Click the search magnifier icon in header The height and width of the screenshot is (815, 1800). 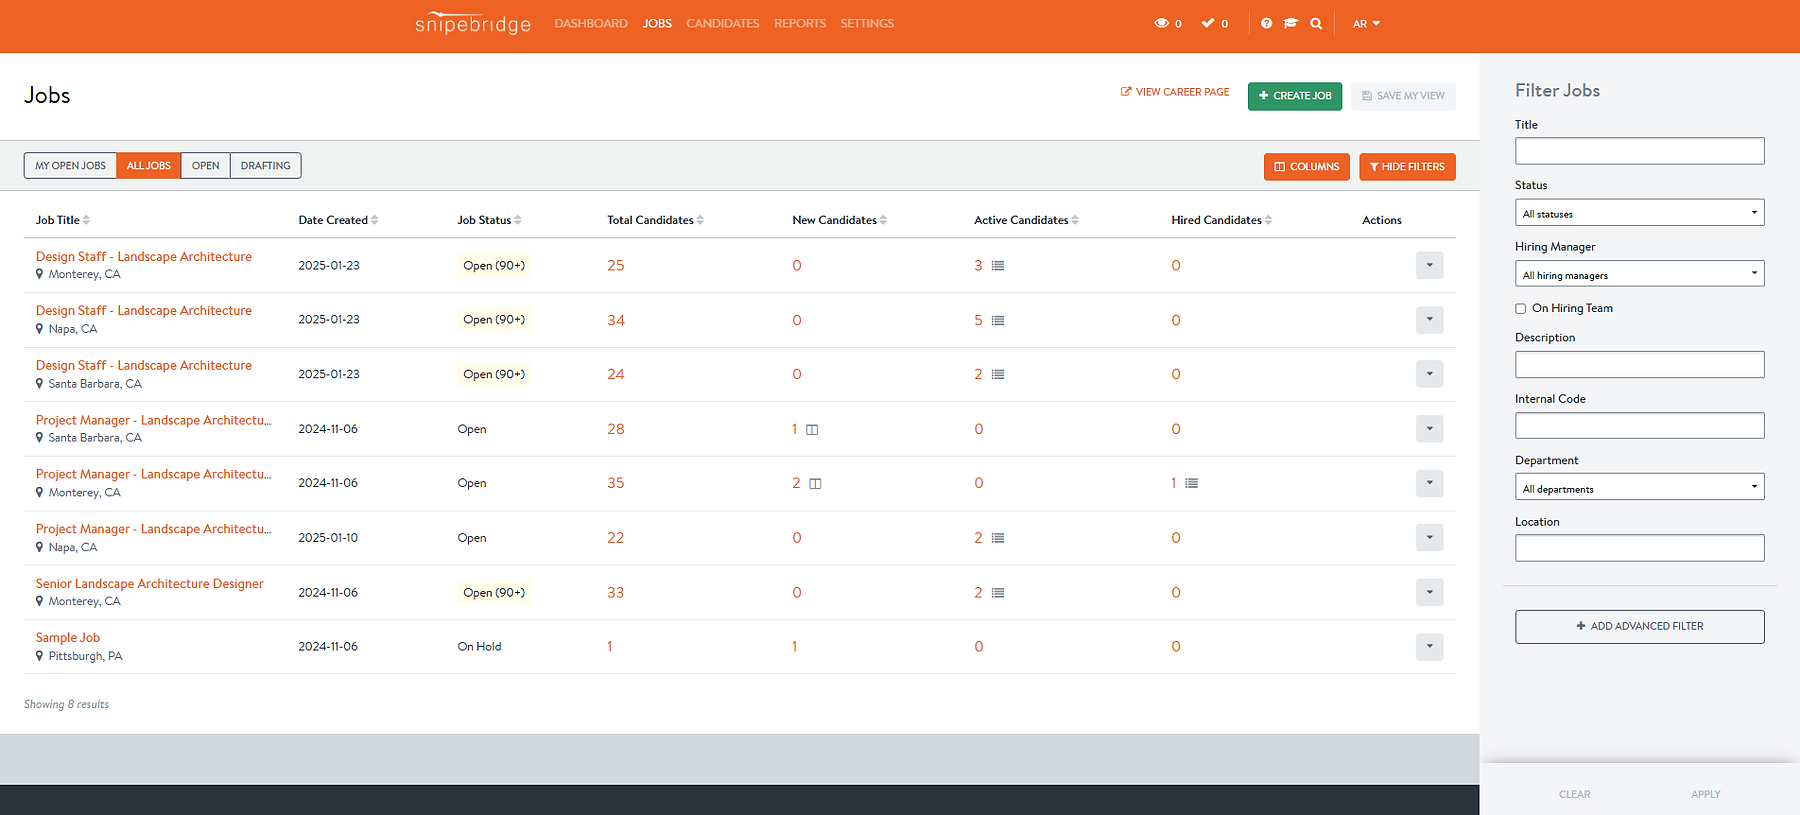pos(1316,23)
